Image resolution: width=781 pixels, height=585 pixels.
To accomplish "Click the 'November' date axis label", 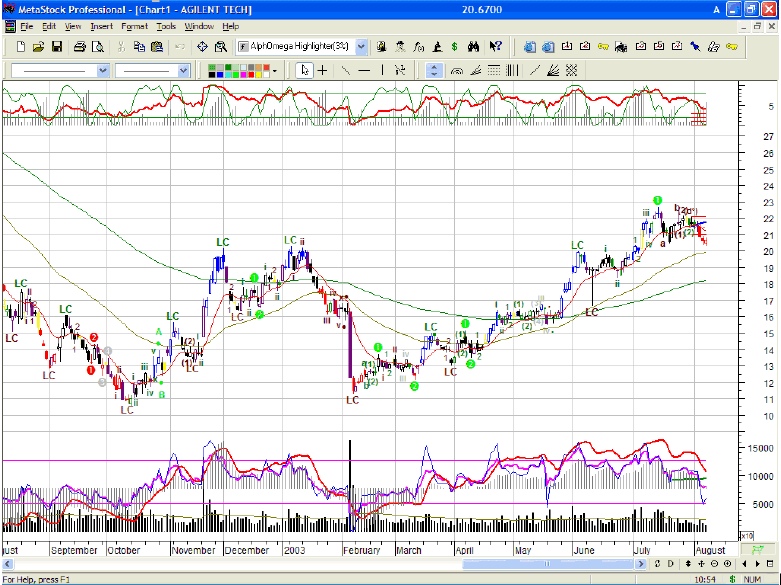I will click(x=194, y=550).
